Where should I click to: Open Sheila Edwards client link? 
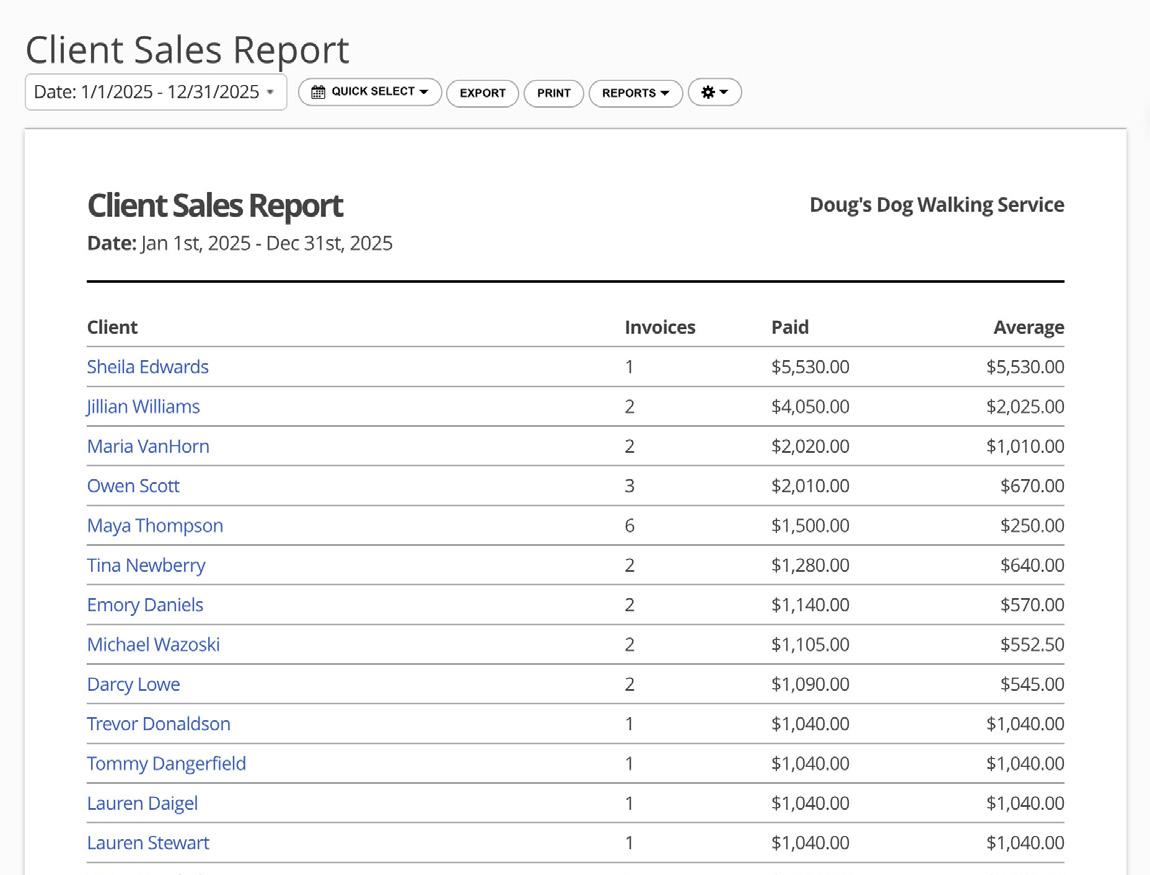(x=148, y=367)
